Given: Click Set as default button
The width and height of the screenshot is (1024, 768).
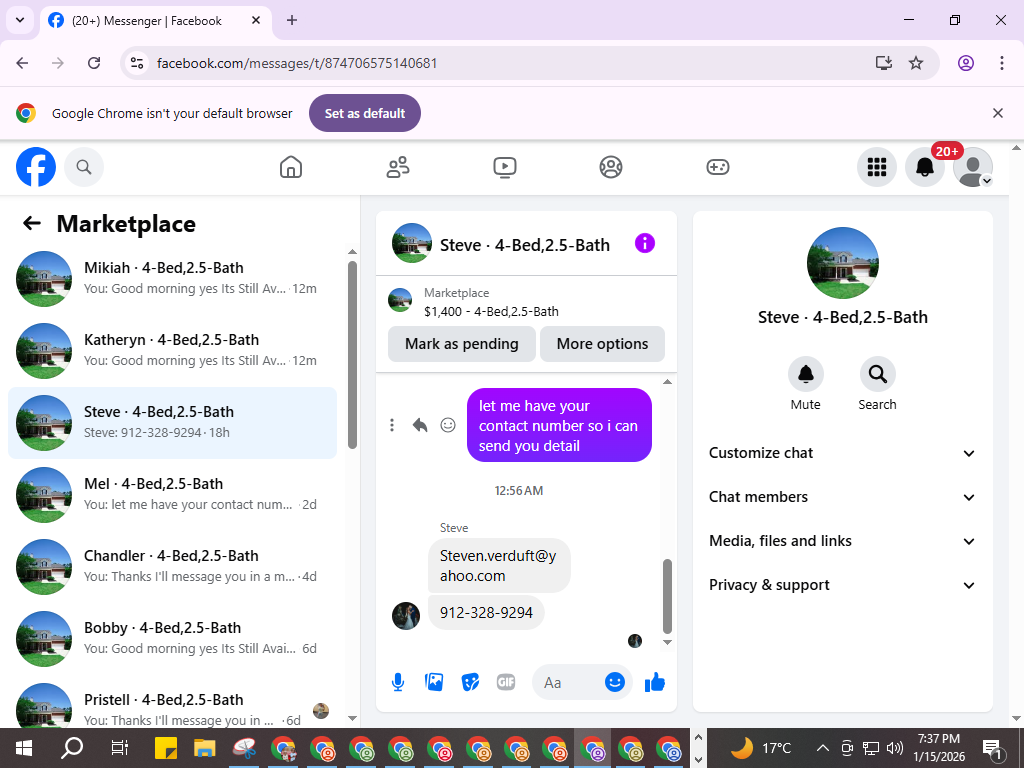Looking at the screenshot, I should (x=364, y=113).
